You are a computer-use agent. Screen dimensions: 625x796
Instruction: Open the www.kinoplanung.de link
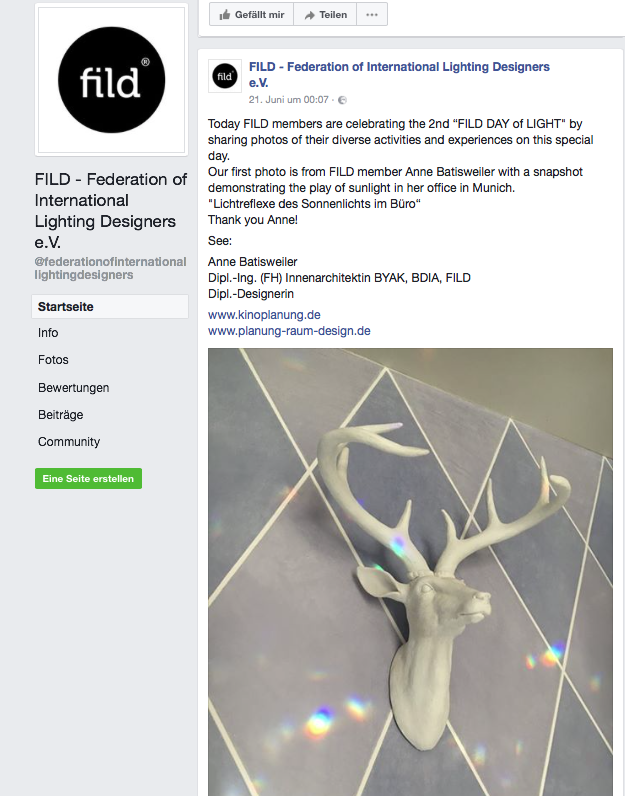point(264,315)
